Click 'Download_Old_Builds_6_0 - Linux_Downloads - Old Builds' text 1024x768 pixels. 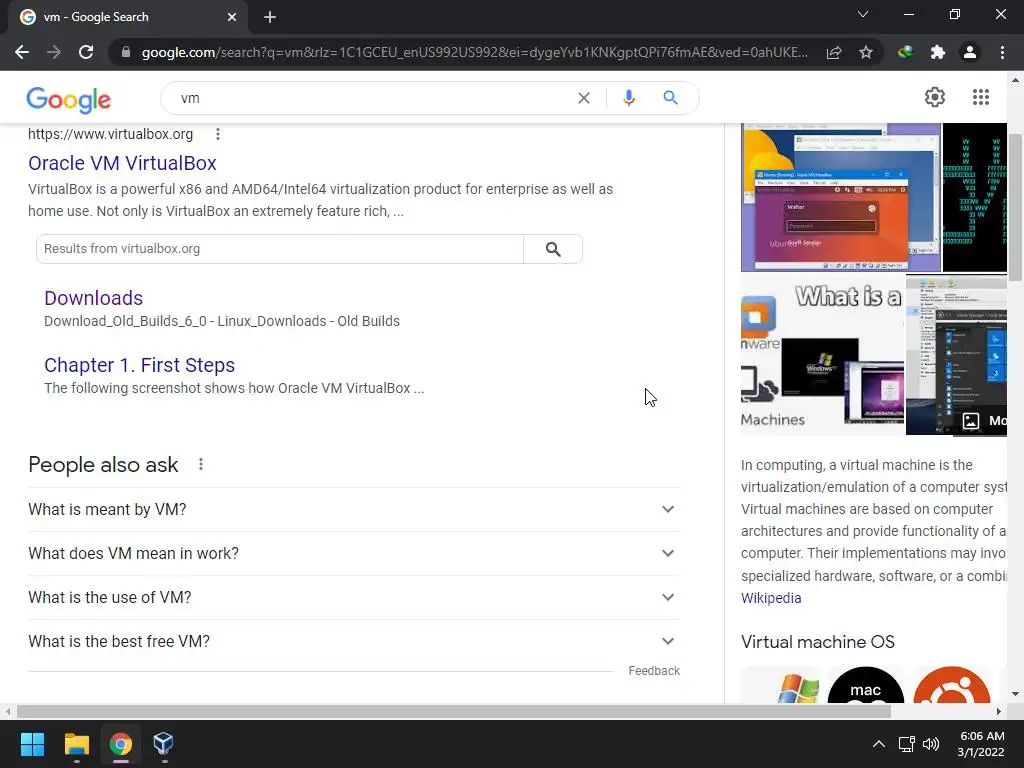pyautogui.click(x=222, y=321)
